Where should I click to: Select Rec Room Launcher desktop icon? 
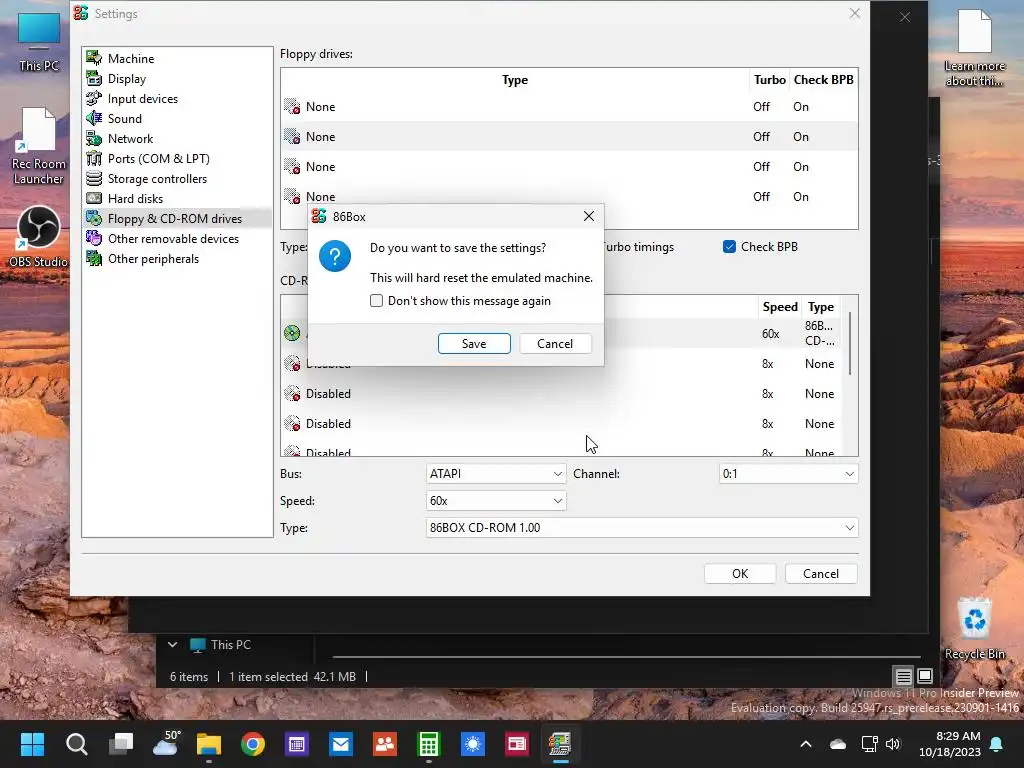pos(39,147)
